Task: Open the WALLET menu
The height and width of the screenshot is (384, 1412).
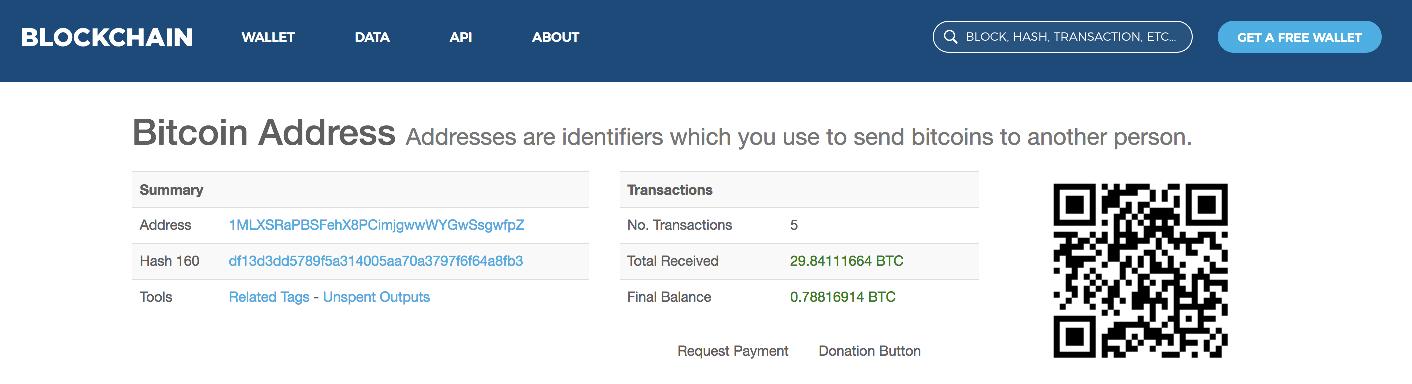Action: (x=268, y=37)
